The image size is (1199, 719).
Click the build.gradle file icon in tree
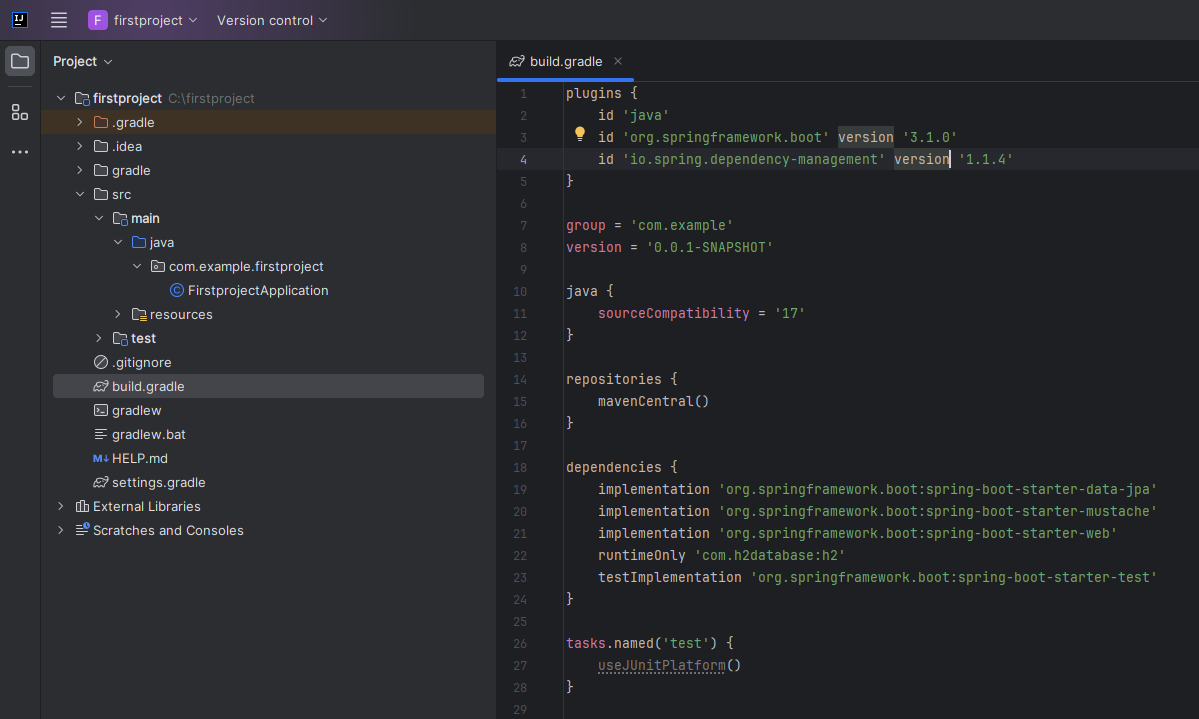click(x=101, y=386)
